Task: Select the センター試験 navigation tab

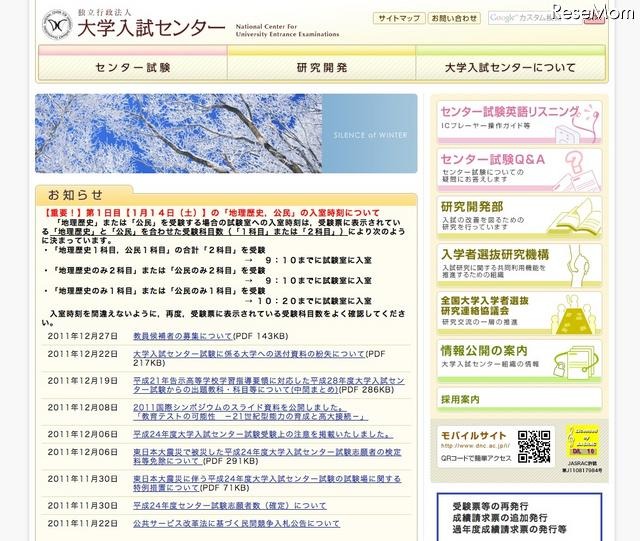Action: click(x=132, y=68)
